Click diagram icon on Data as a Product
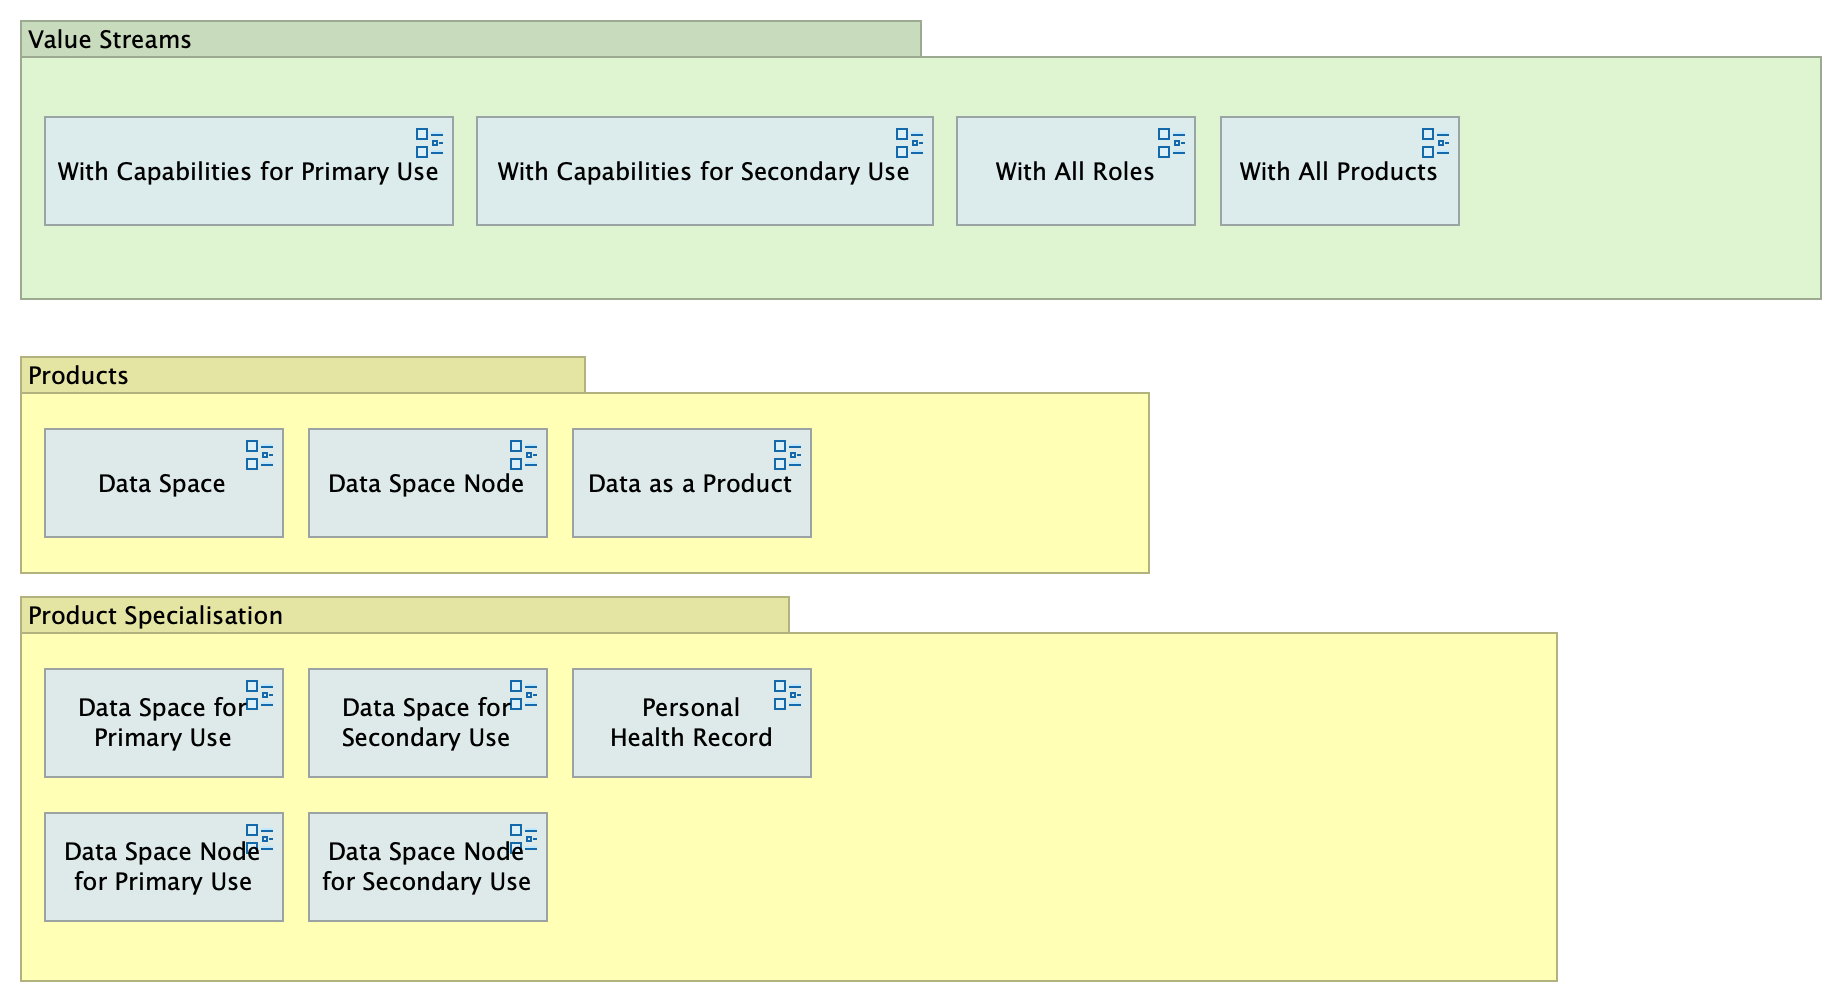Screen dimensions: 1842x1002 pyautogui.click(x=787, y=455)
